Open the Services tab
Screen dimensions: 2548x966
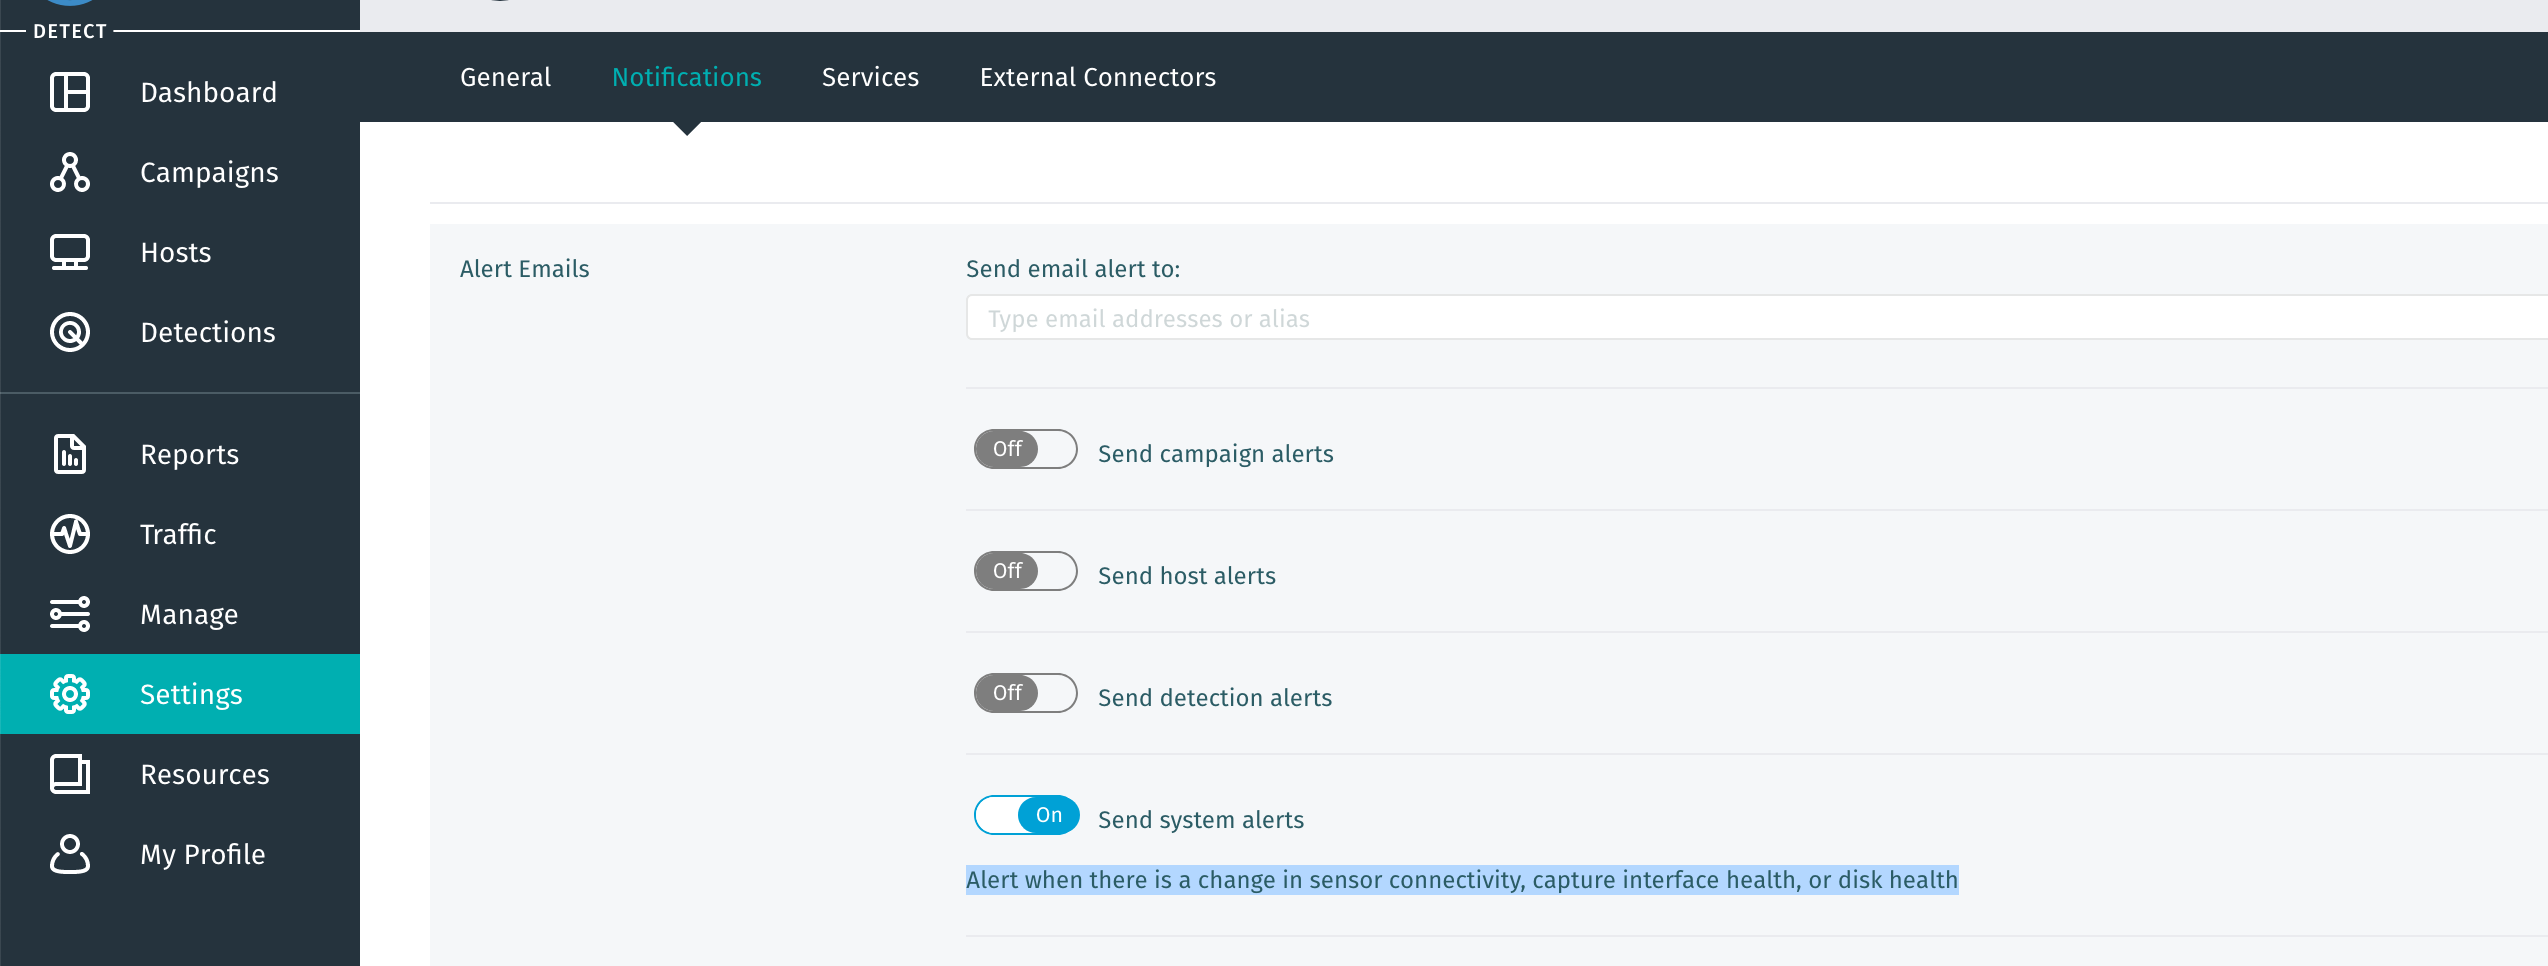coord(870,78)
